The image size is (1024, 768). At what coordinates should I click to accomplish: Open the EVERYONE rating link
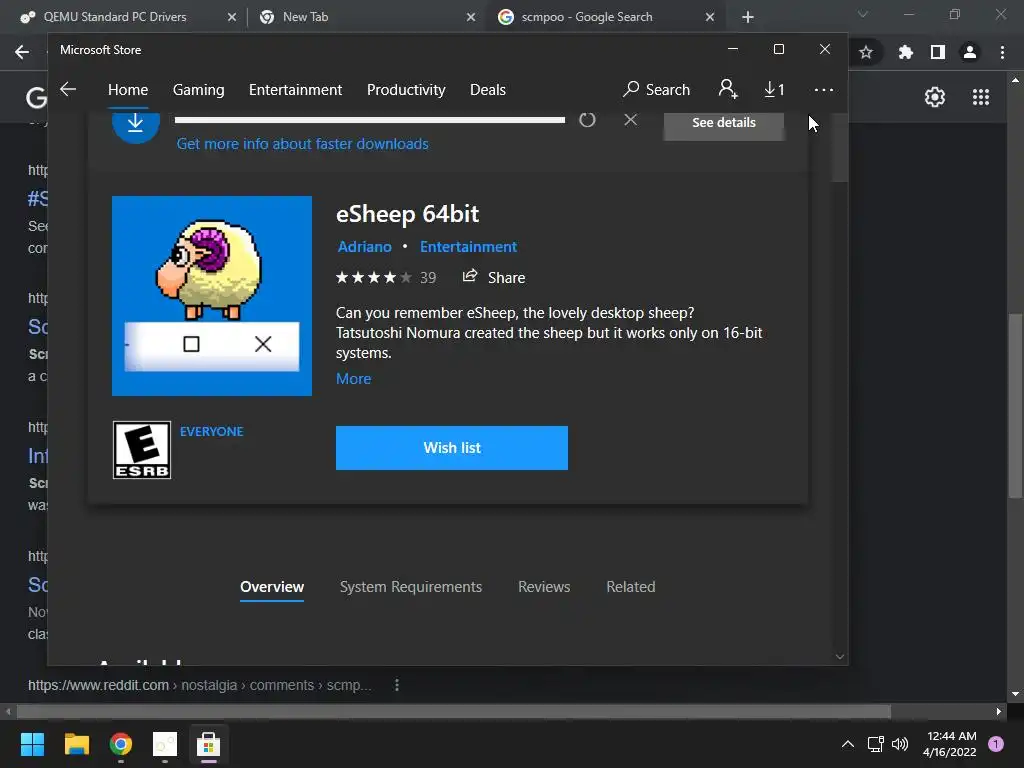[x=212, y=432]
